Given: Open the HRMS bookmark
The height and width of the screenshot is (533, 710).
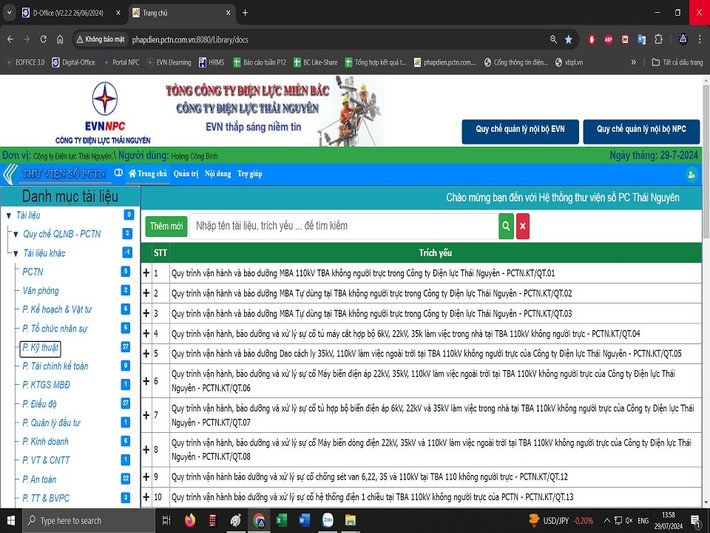Looking at the screenshot, I should click(x=211, y=62).
